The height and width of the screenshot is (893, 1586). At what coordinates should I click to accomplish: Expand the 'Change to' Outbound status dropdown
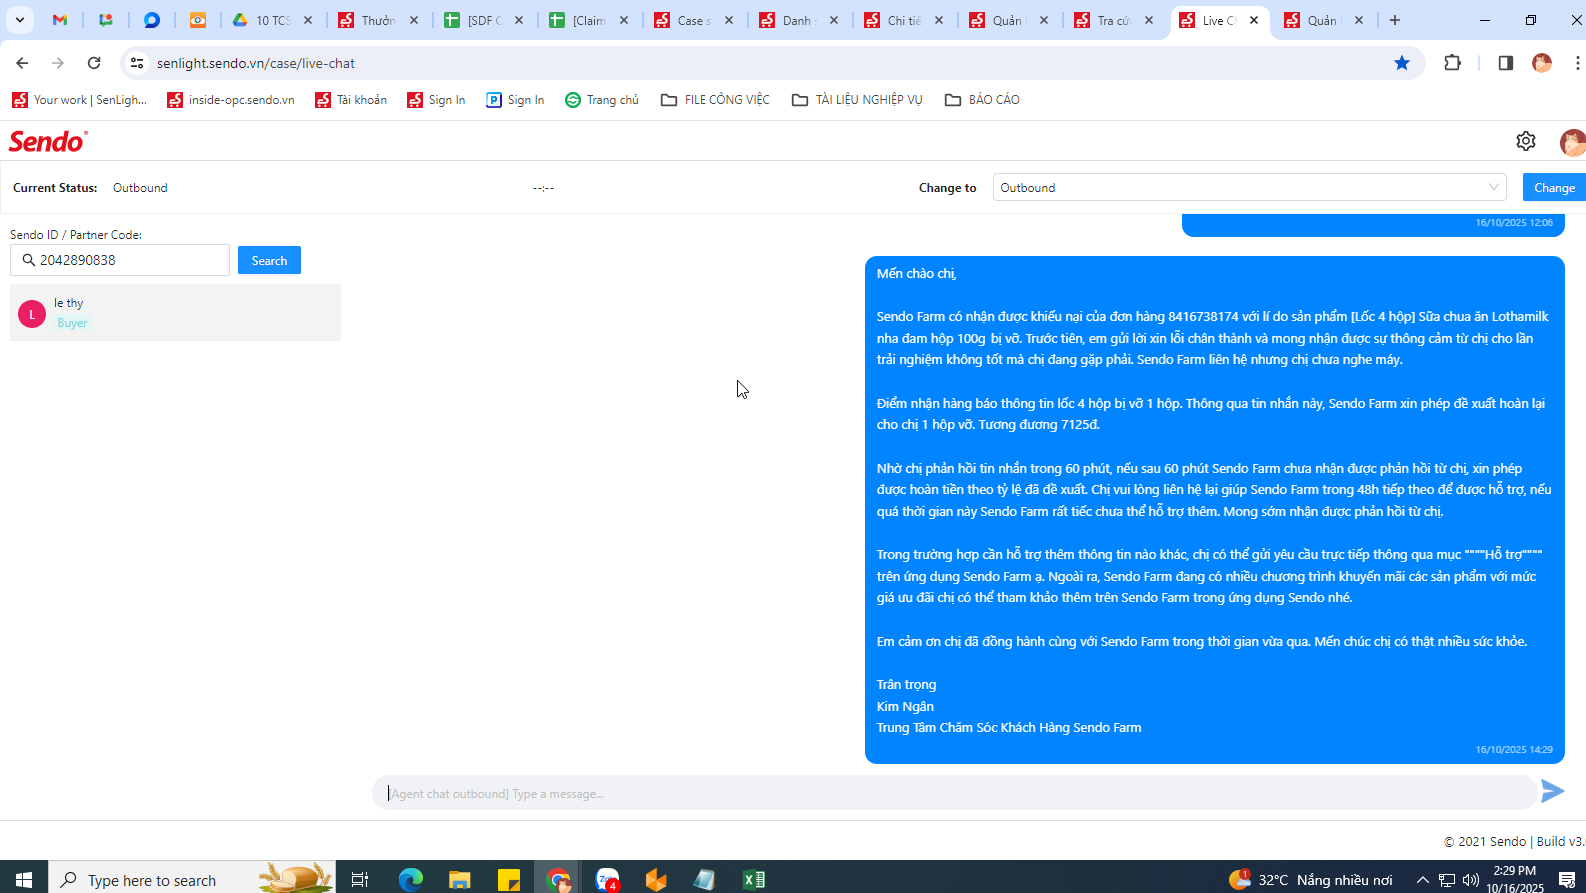[1249, 188]
